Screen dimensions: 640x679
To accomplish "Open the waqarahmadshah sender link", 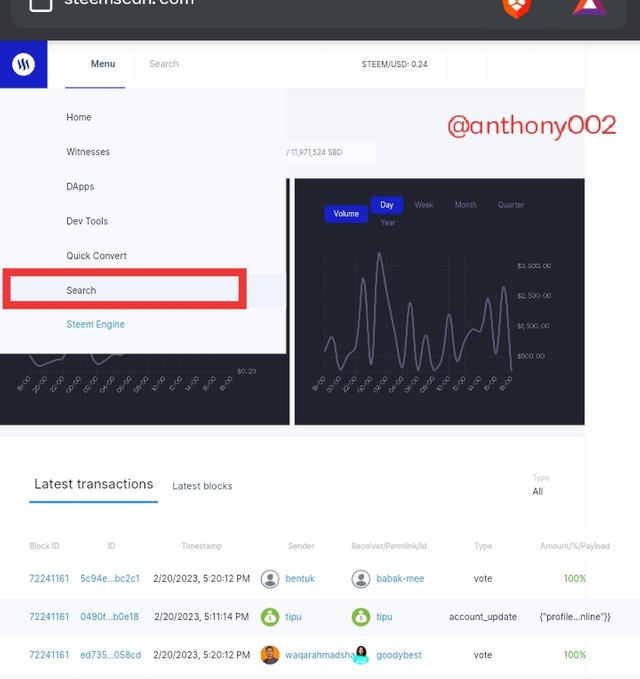I will pyautogui.click(x=320, y=655).
